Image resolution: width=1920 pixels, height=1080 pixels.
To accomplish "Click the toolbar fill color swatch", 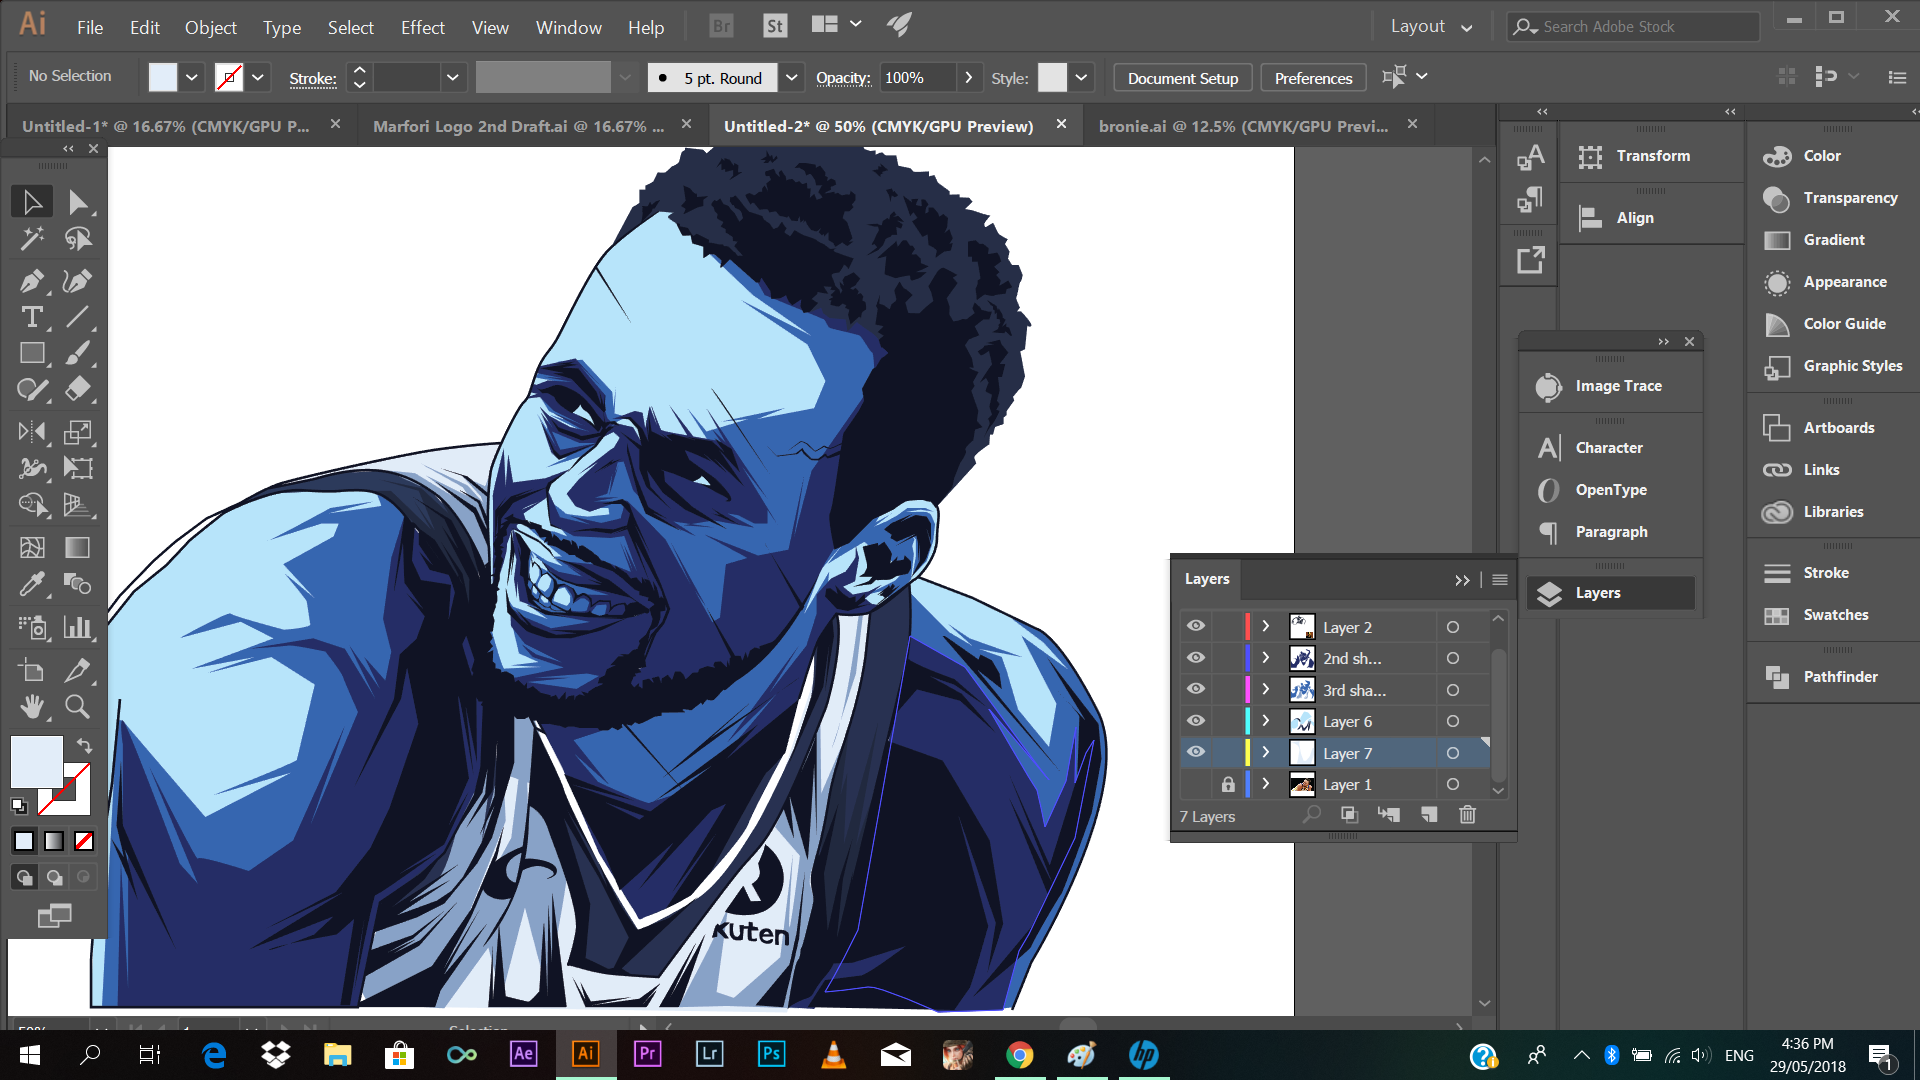I will (37, 762).
